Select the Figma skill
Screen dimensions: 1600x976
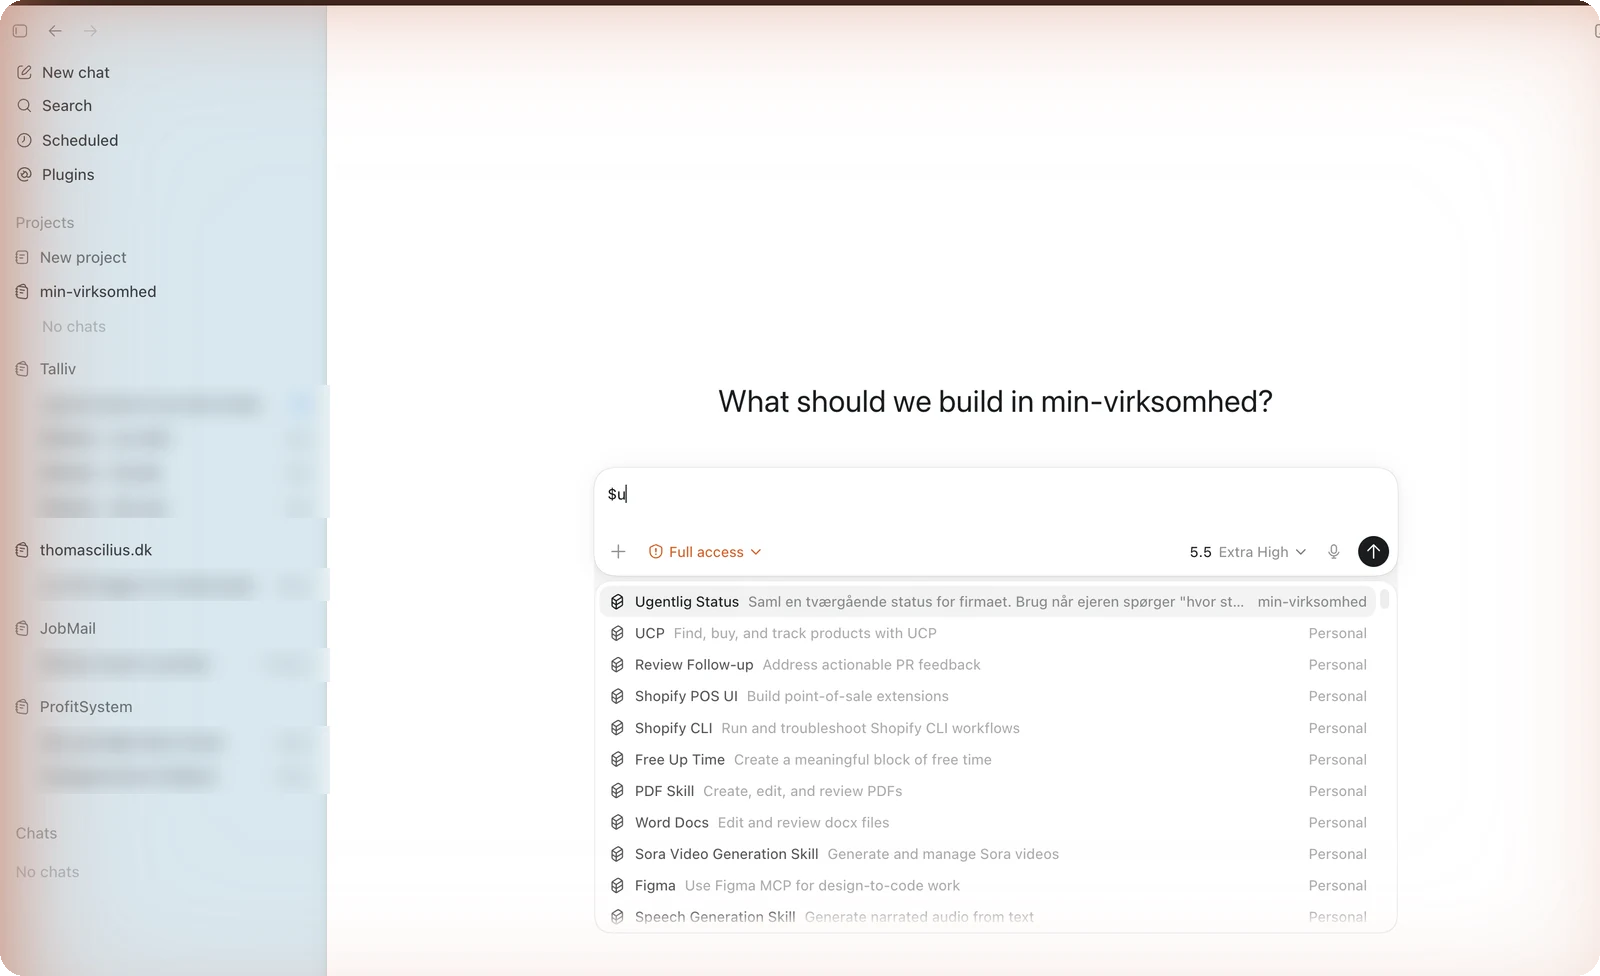pos(988,885)
